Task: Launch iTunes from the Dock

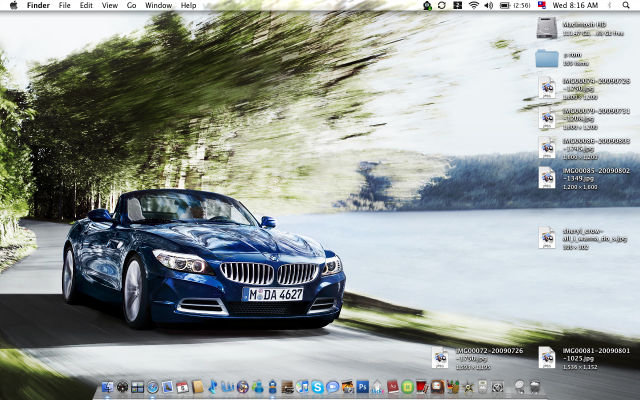Action: click(302, 387)
